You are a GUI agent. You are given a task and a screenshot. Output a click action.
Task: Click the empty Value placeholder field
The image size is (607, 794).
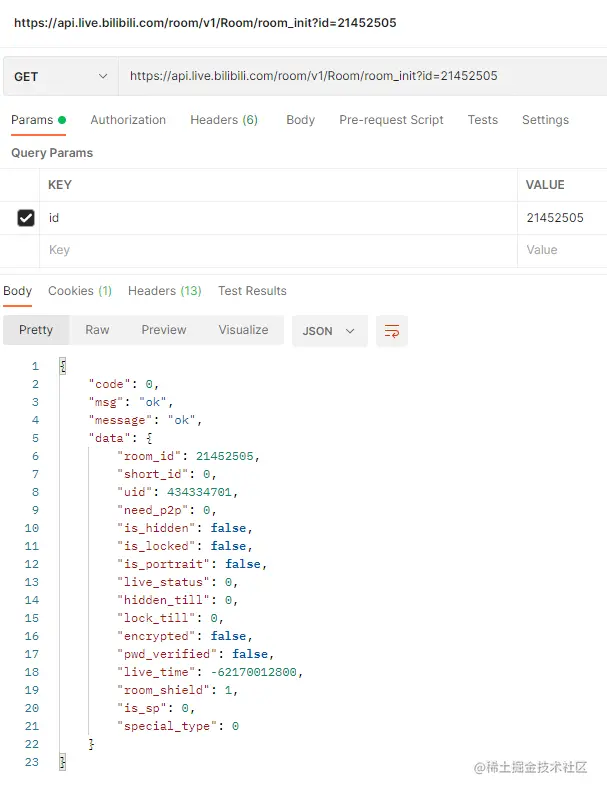point(562,250)
